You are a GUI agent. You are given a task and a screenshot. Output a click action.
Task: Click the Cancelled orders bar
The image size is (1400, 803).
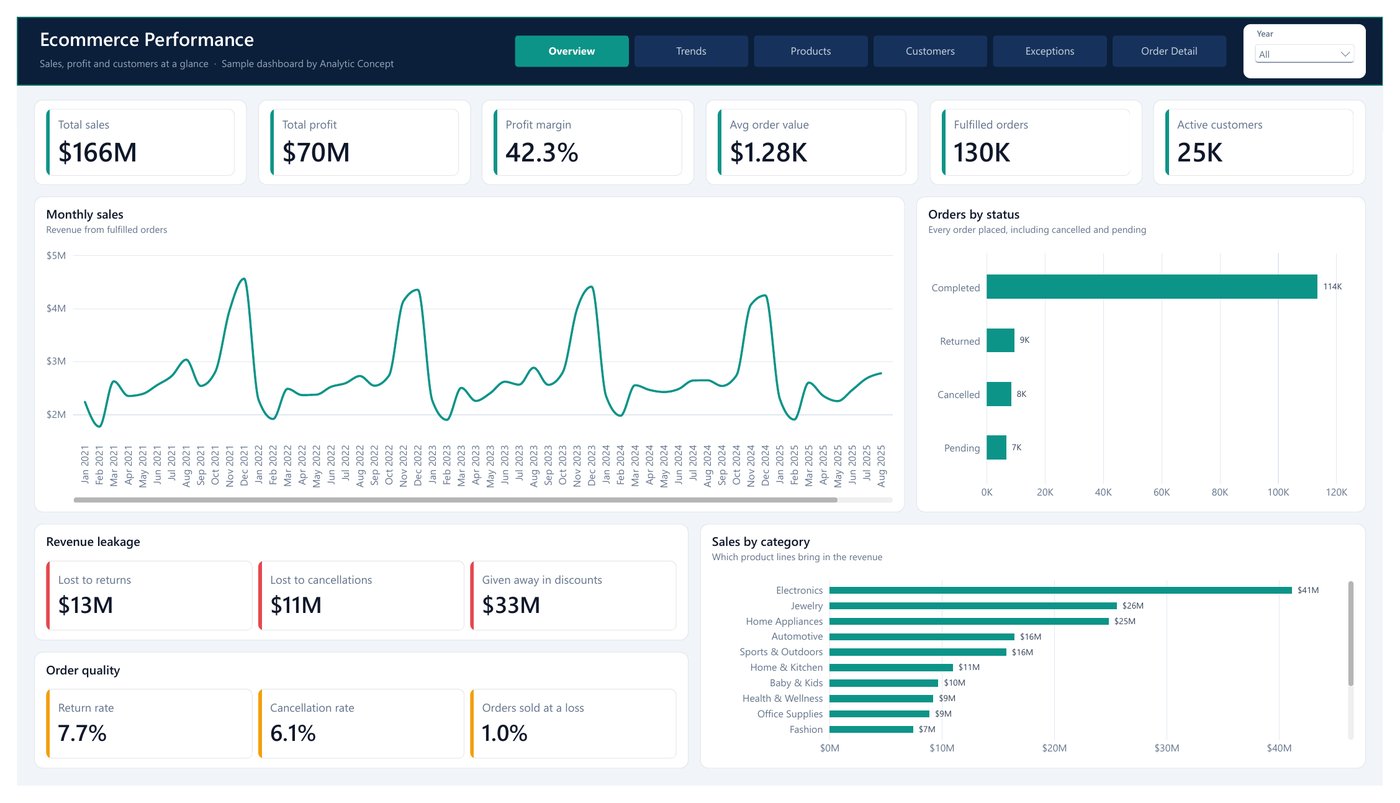[999, 394]
